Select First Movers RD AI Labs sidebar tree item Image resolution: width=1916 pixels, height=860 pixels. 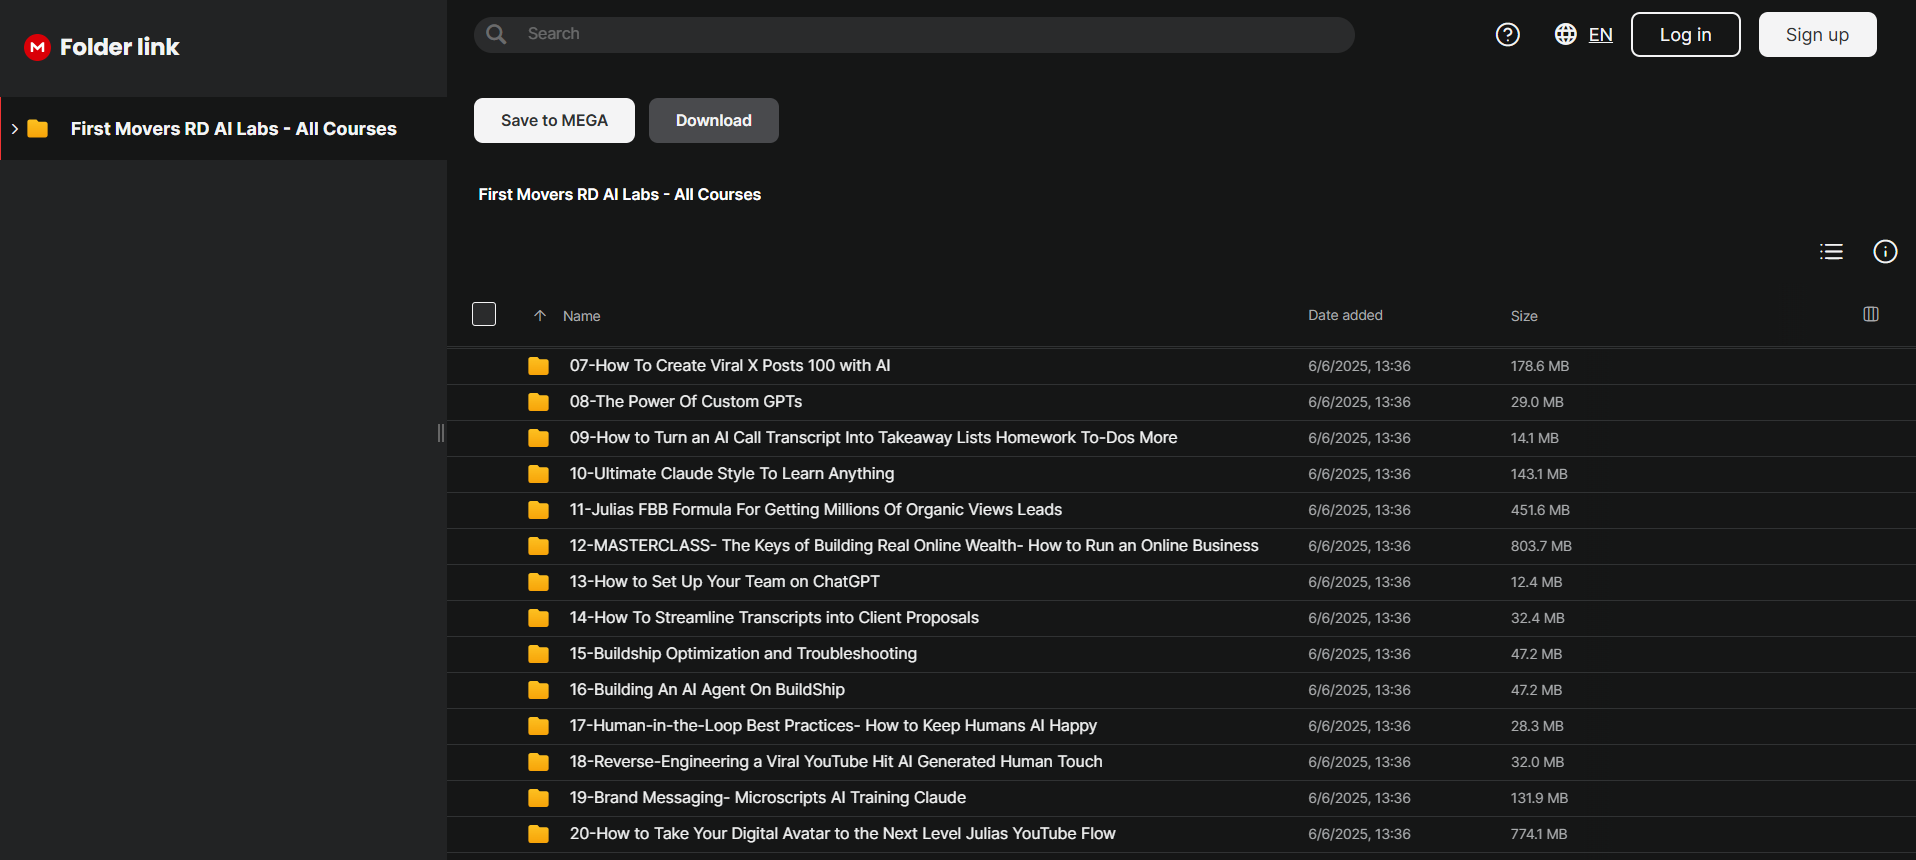tap(223, 128)
